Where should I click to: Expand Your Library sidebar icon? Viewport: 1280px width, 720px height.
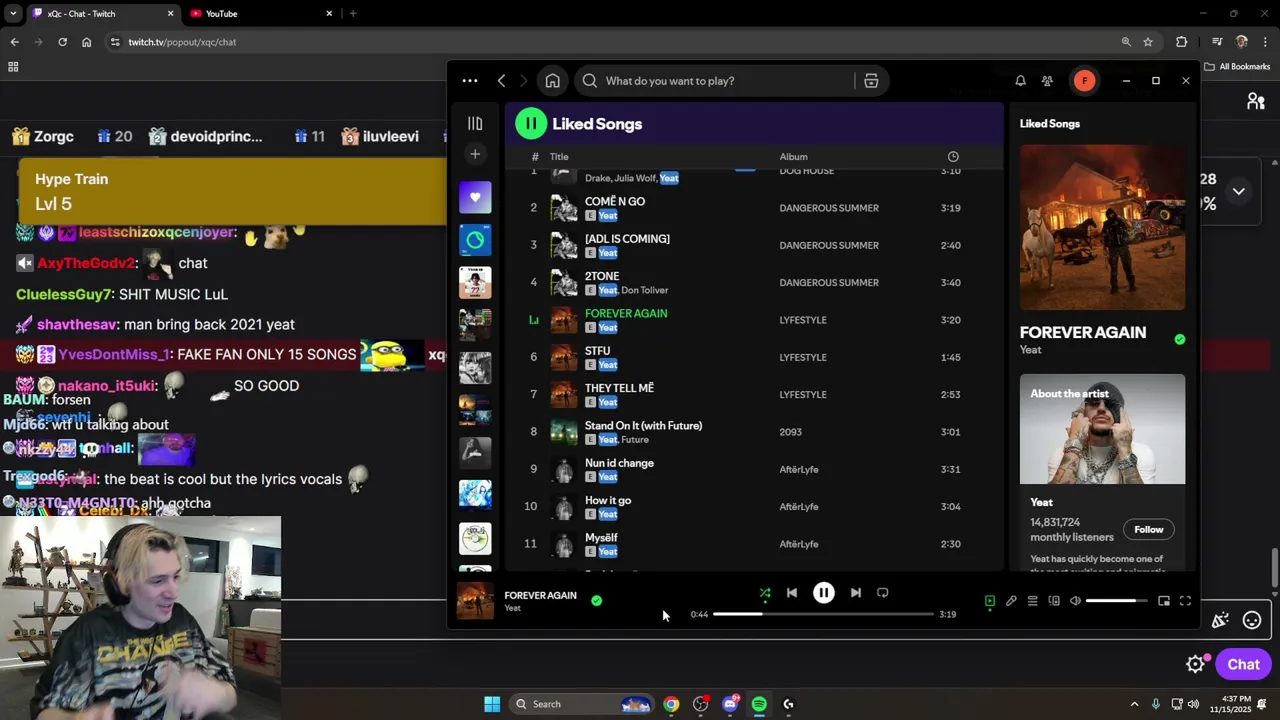click(475, 123)
